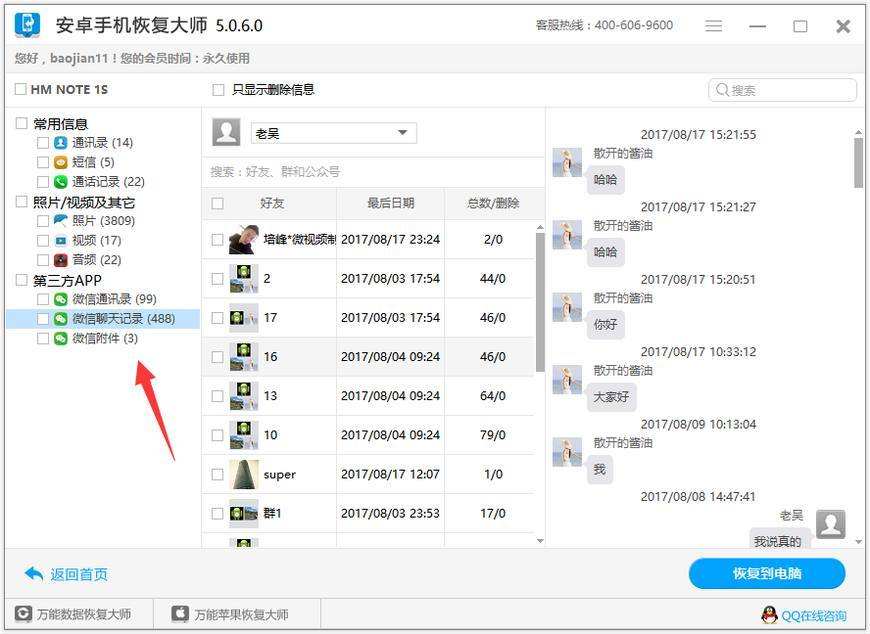Tick the 第三方APP checkbox
The width and height of the screenshot is (870, 634).
(22, 280)
